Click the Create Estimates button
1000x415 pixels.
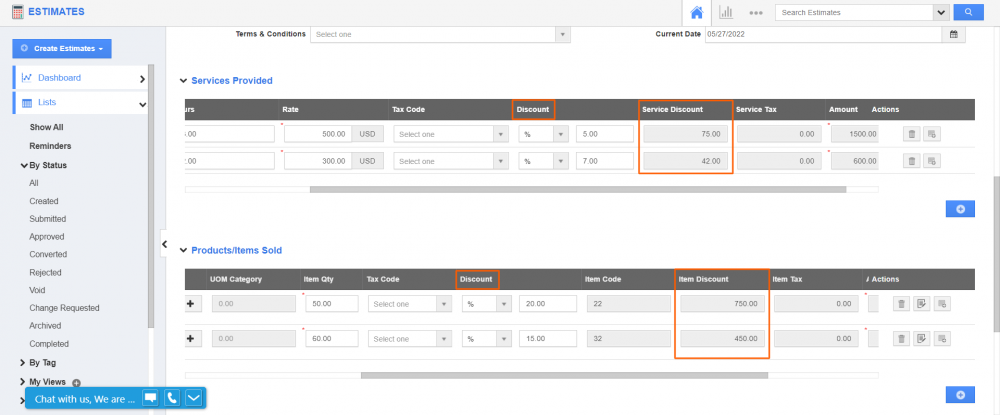(62, 48)
